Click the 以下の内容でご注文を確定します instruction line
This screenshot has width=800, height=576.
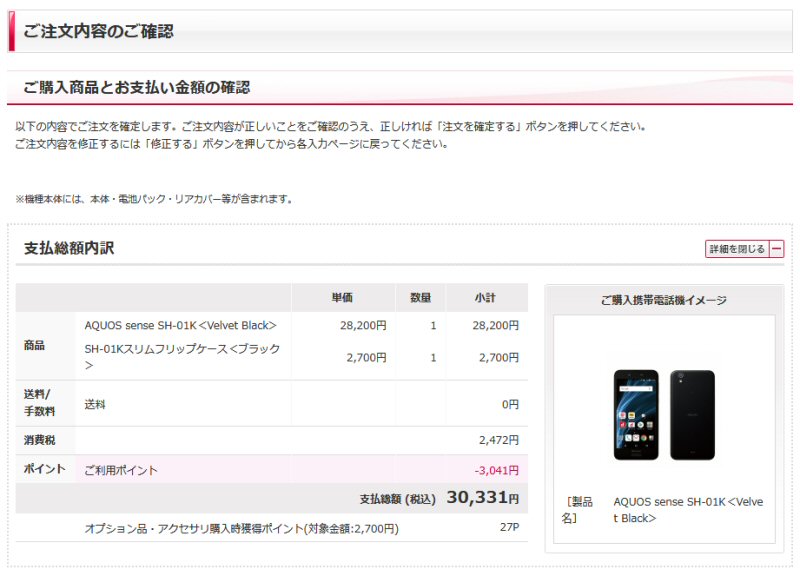pos(331,127)
